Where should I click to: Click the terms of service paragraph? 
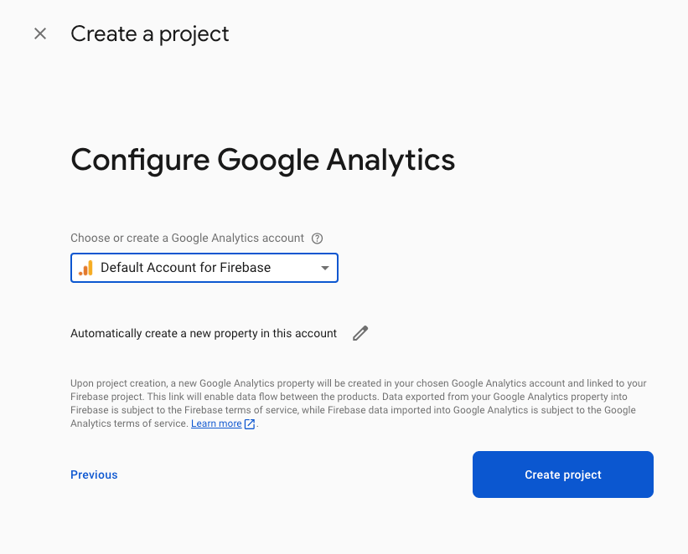point(358,403)
